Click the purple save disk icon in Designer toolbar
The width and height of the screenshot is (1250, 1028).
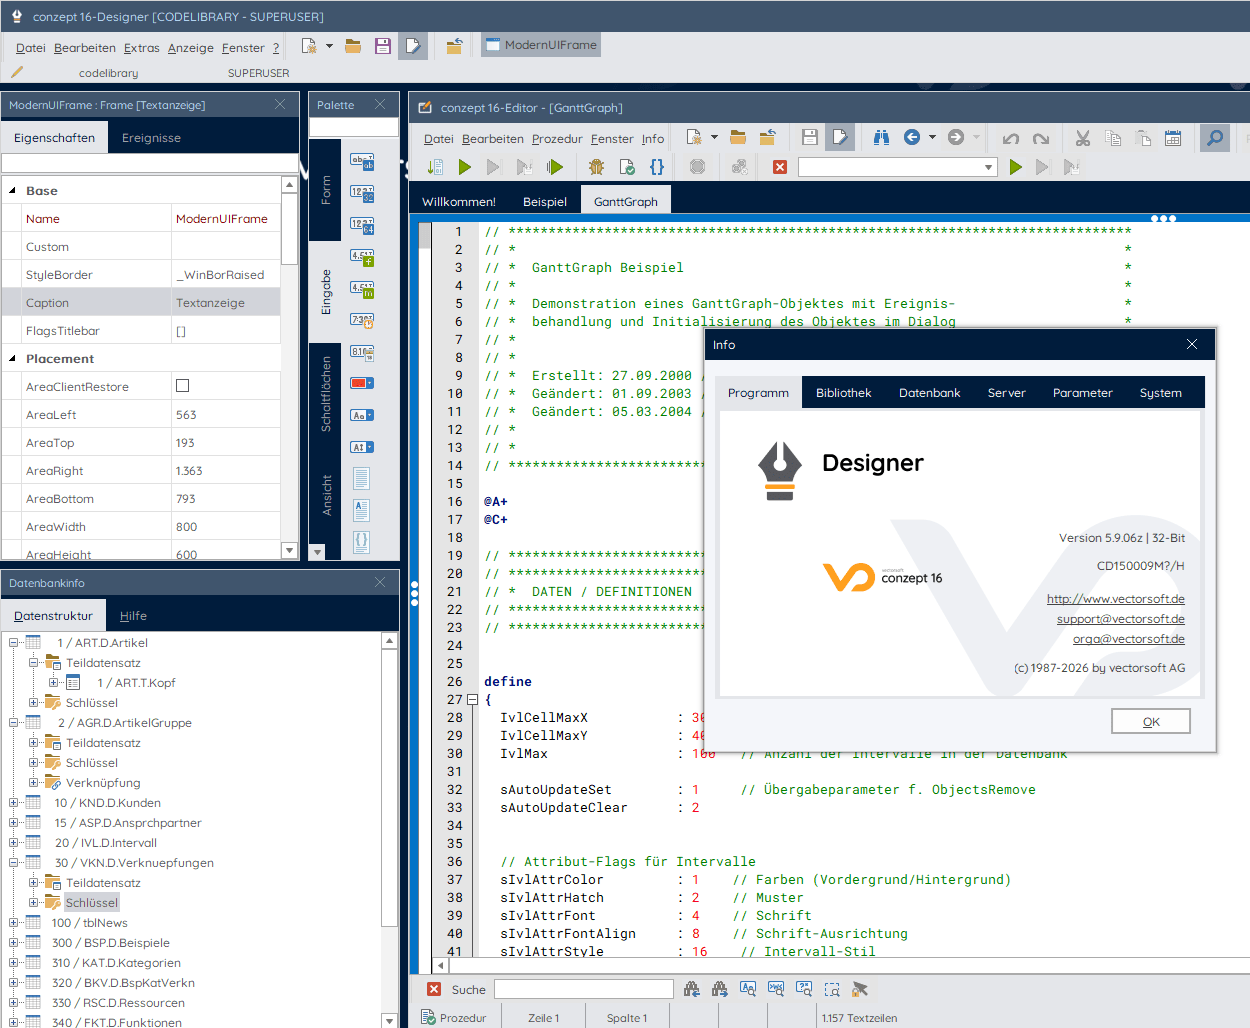pyautogui.click(x=382, y=46)
